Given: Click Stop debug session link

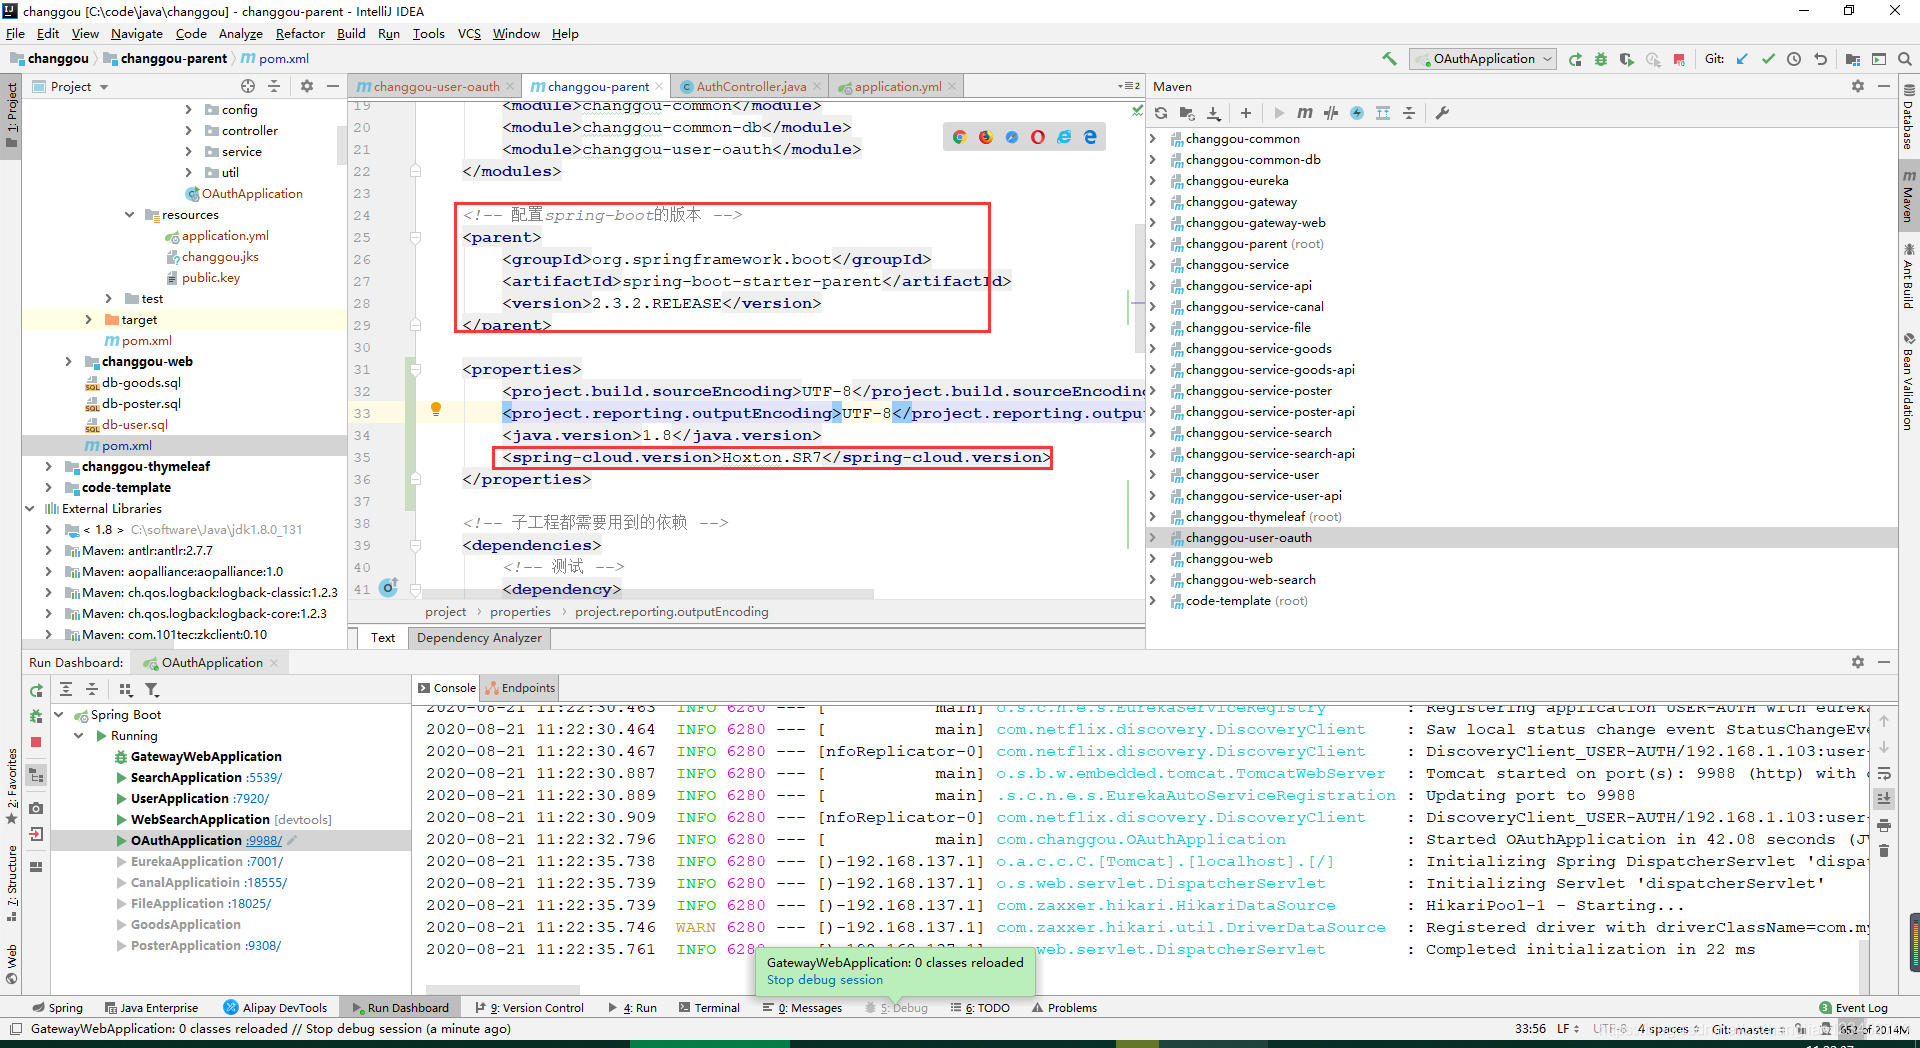Looking at the screenshot, I should [x=825, y=980].
